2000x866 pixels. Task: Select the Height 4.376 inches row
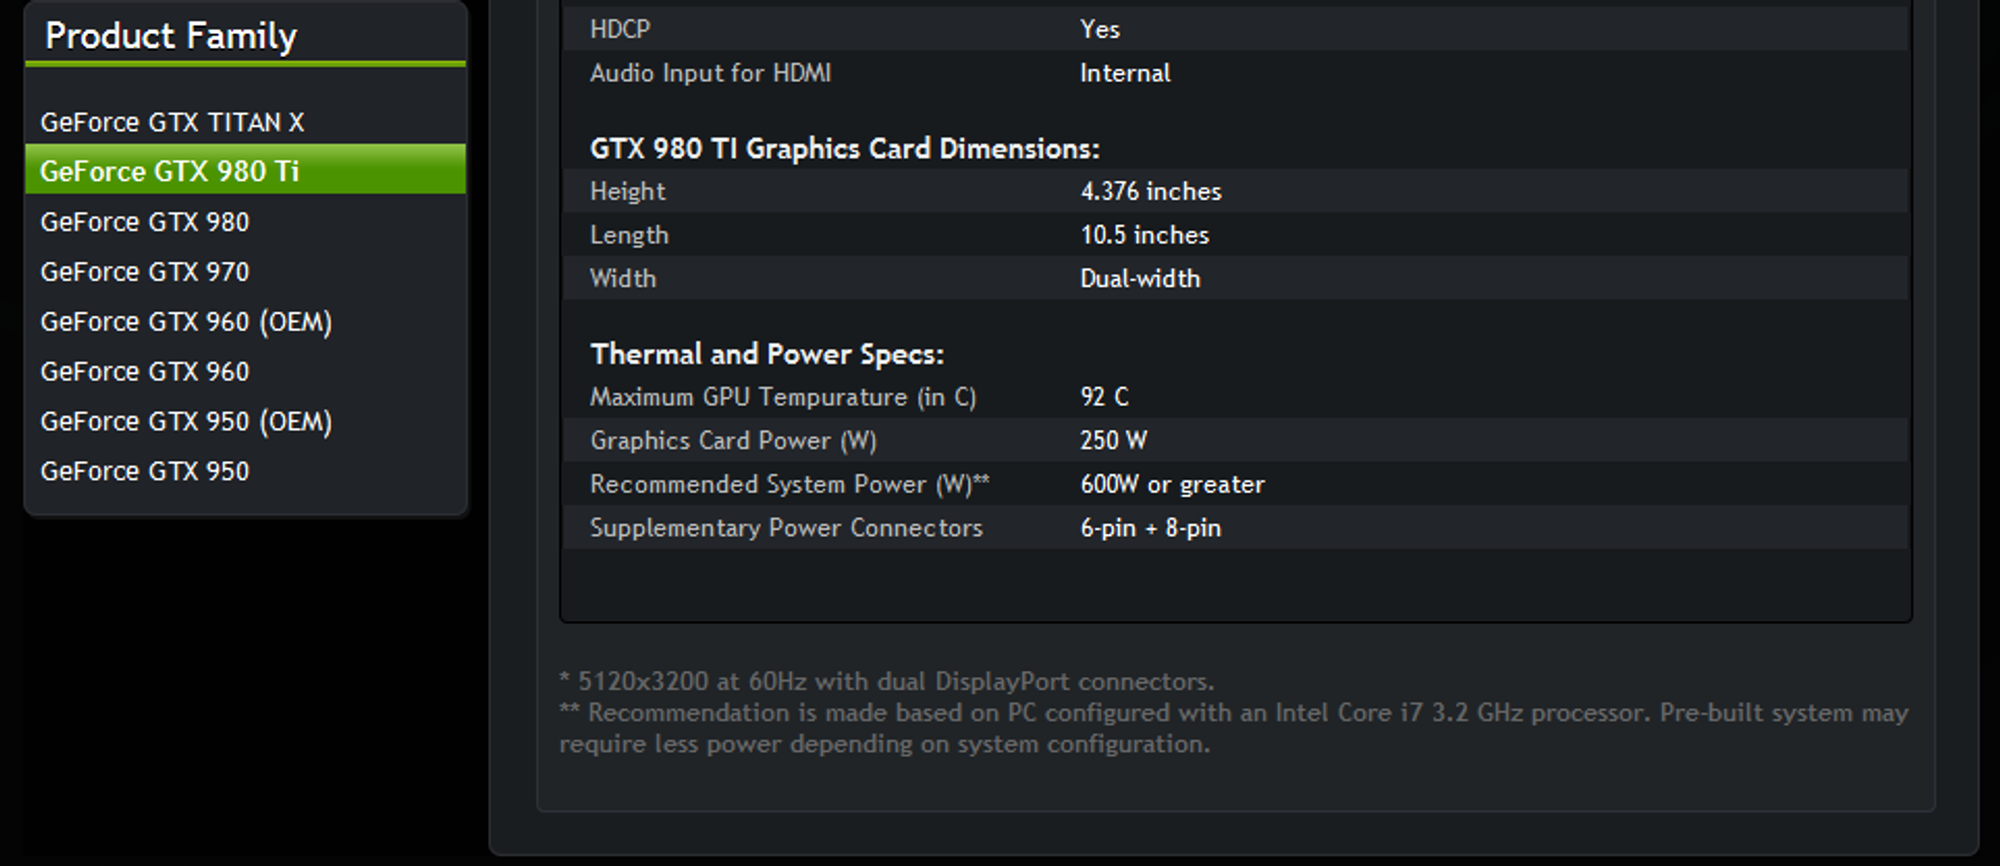1236,191
